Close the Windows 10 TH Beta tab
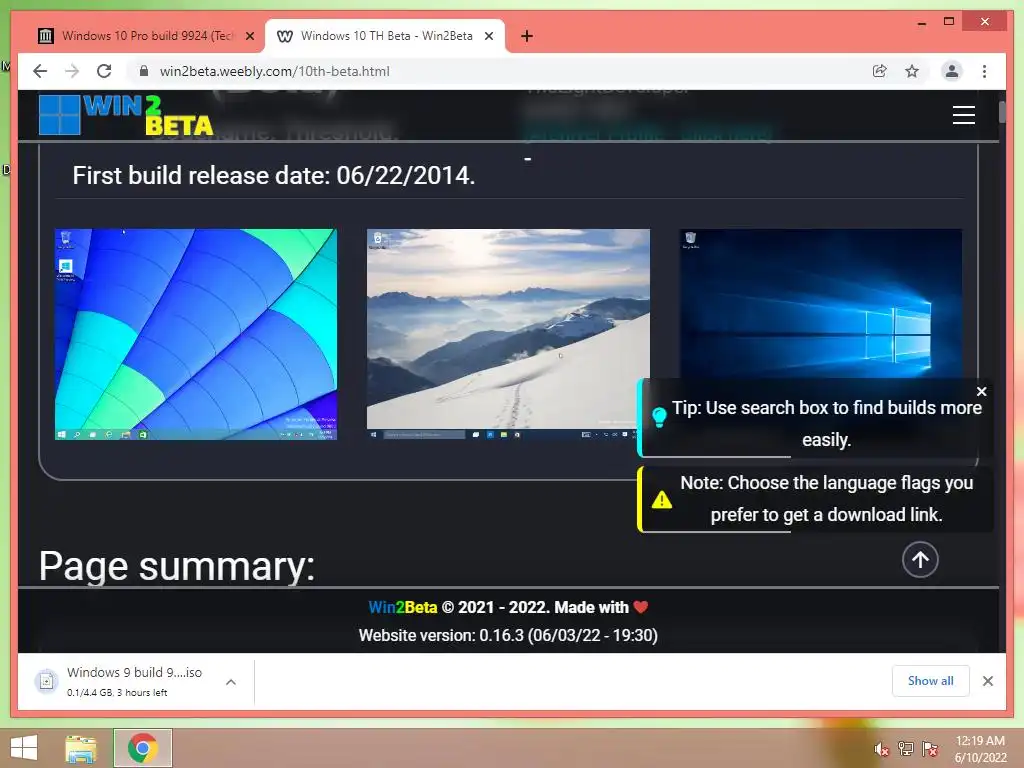Image resolution: width=1024 pixels, height=768 pixels. pos(488,37)
